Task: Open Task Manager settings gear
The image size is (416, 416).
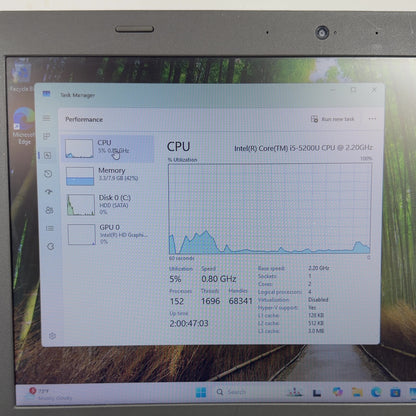Action: coord(52,336)
